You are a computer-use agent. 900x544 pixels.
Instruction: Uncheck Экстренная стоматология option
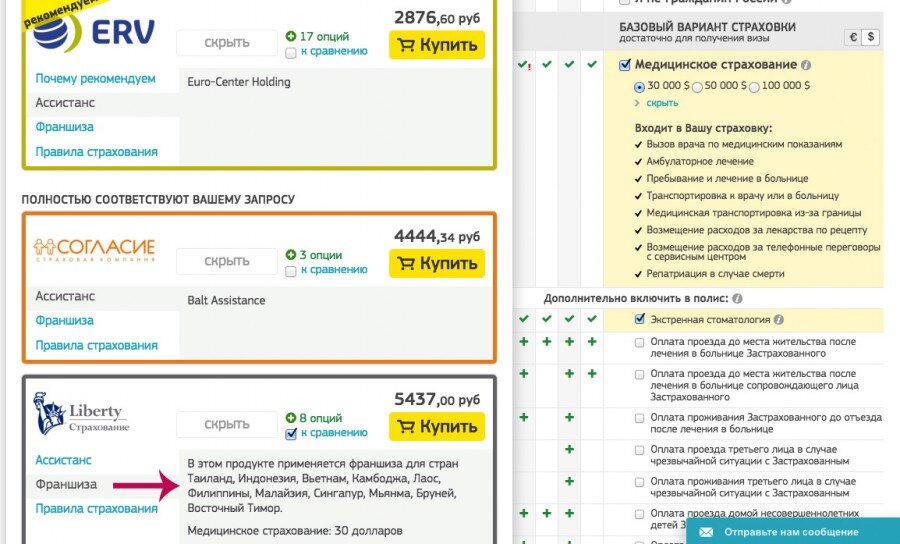coord(640,319)
